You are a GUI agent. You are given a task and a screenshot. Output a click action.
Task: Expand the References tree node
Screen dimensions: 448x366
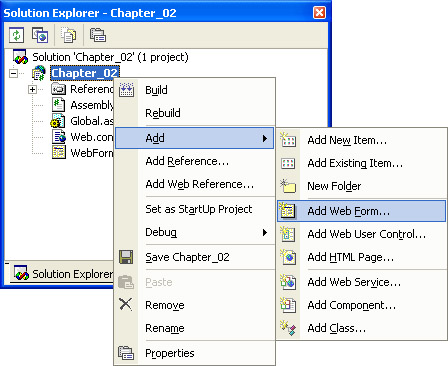(x=32, y=89)
